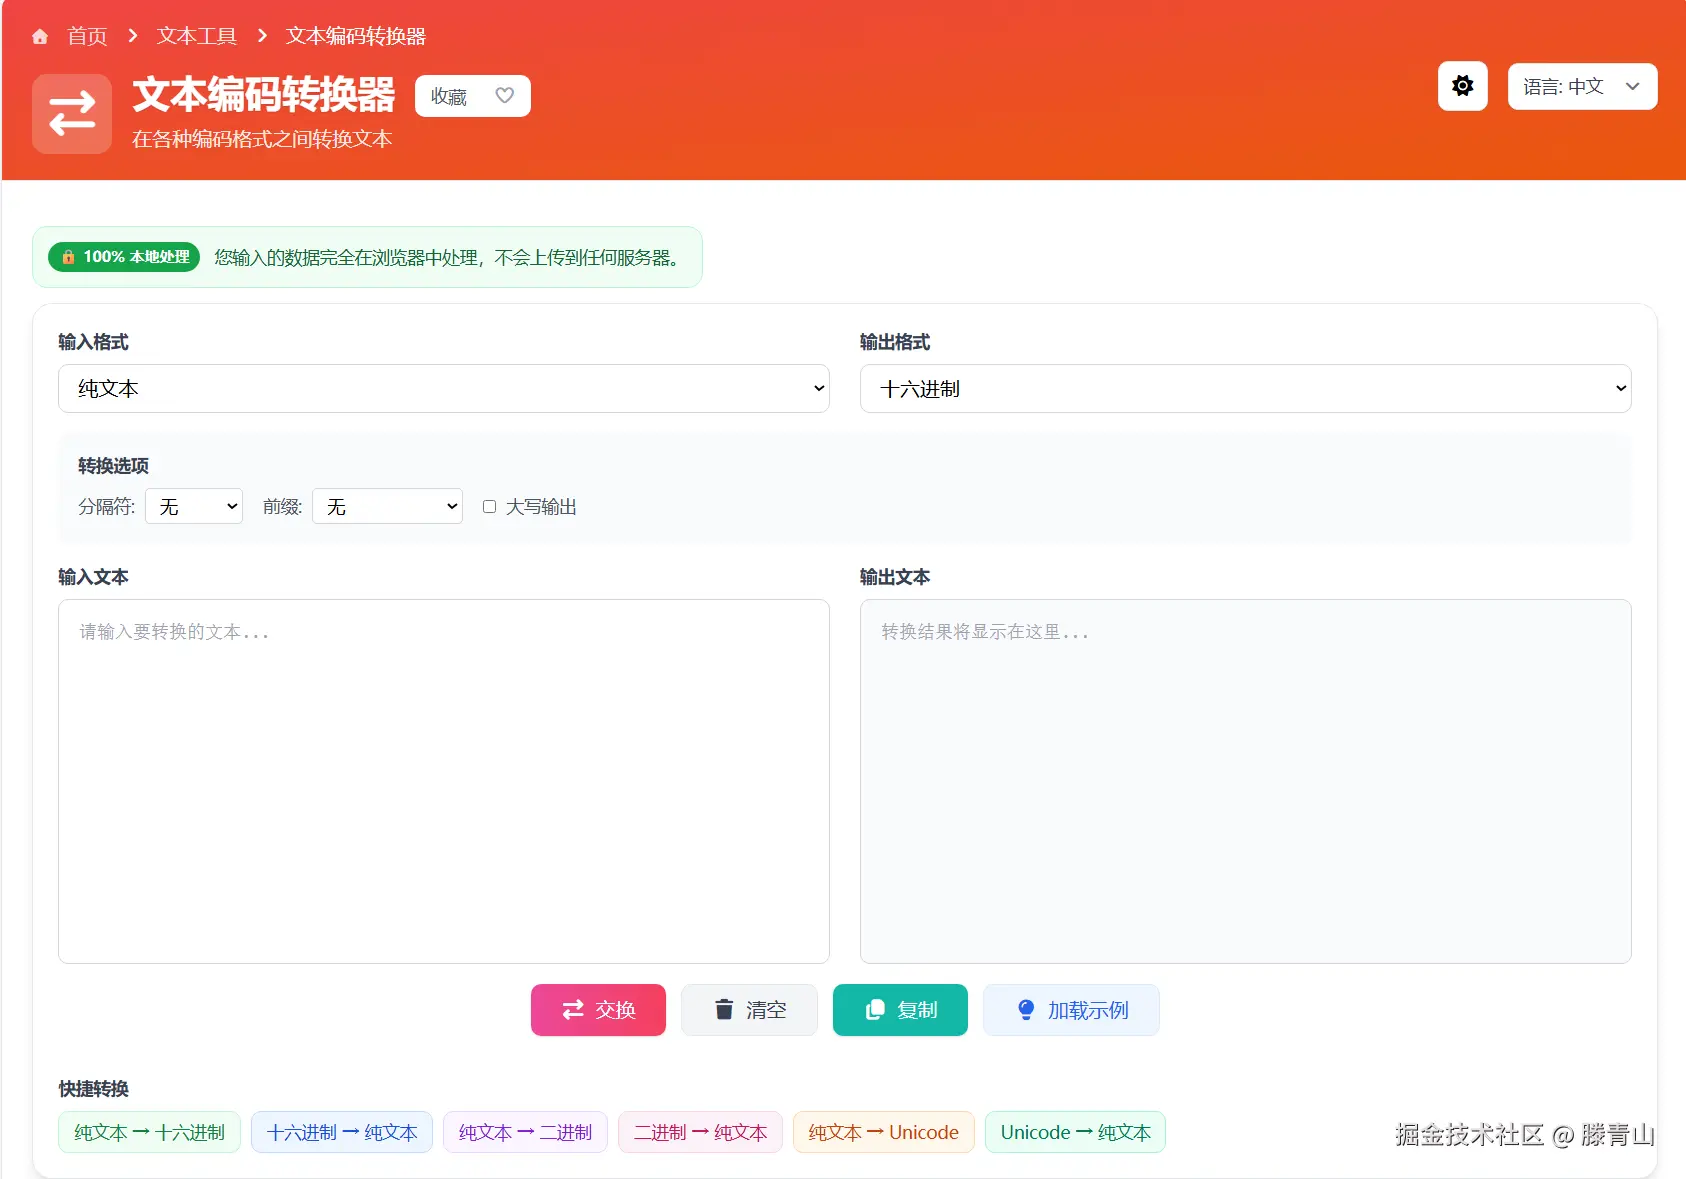Image resolution: width=1686 pixels, height=1179 pixels.
Task: Click the copy icon in the 复制 button
Action: pyautogui.click(x=875, y=1010)
